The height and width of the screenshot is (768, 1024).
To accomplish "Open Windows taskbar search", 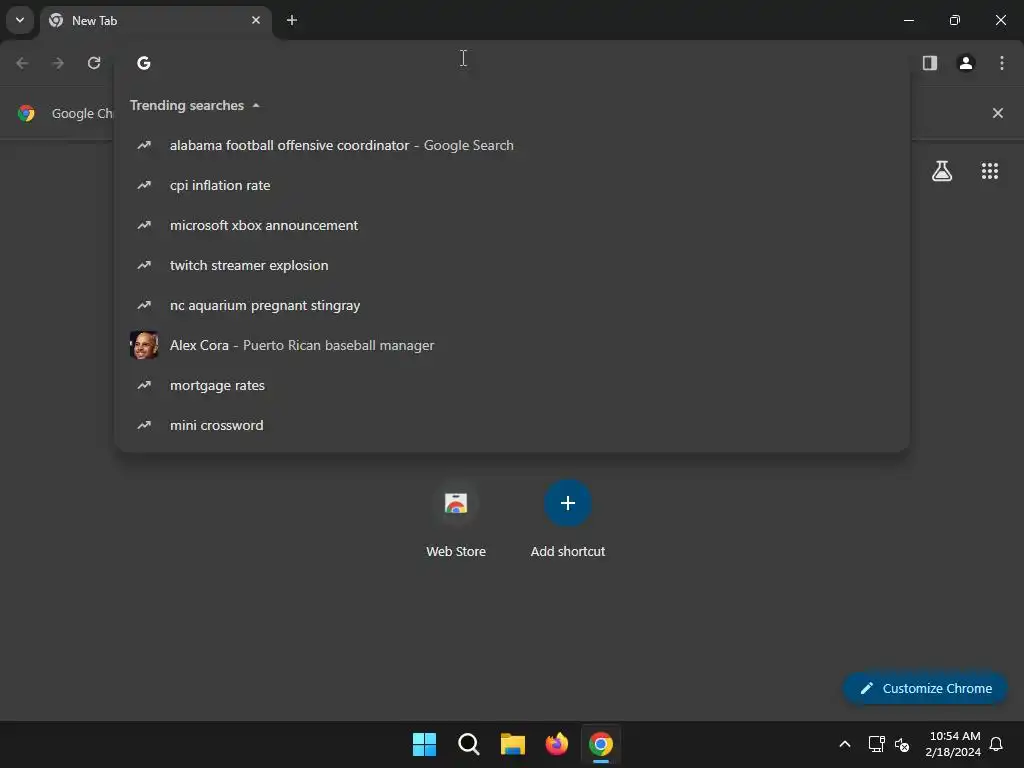I will (x=468, y=744).
